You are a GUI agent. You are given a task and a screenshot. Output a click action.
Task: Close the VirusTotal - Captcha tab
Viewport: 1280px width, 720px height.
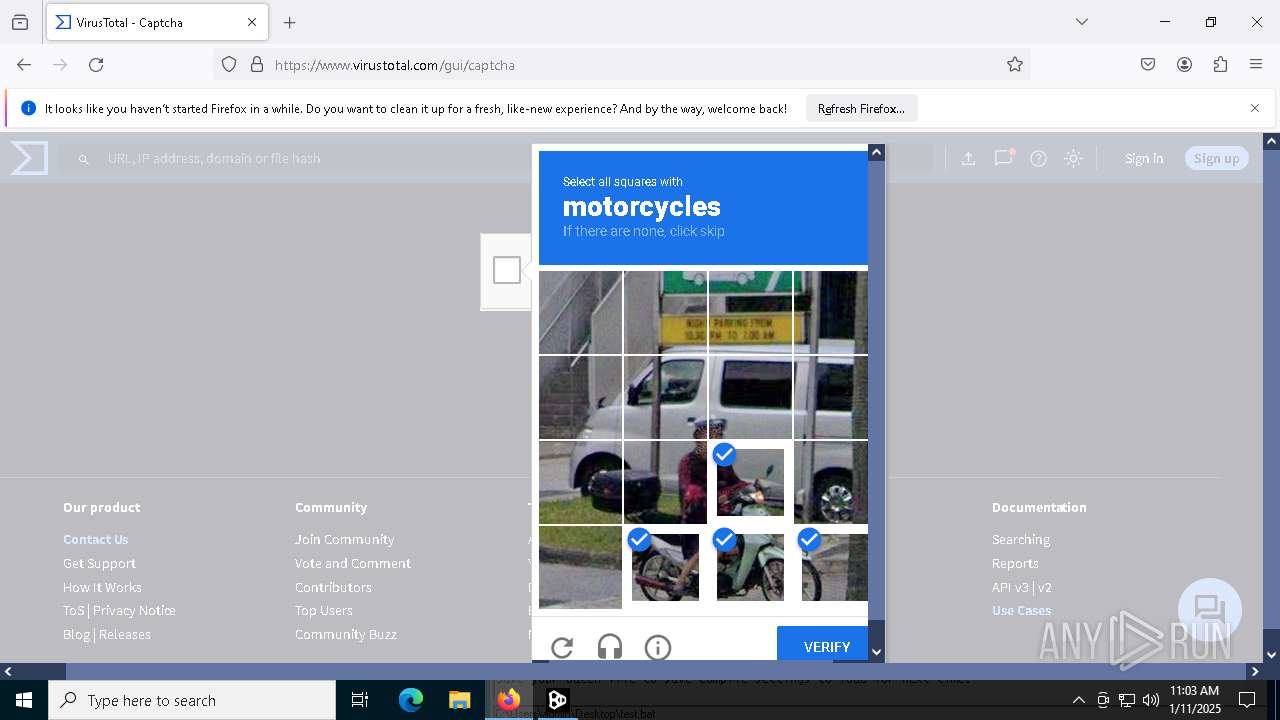point(252,22)
